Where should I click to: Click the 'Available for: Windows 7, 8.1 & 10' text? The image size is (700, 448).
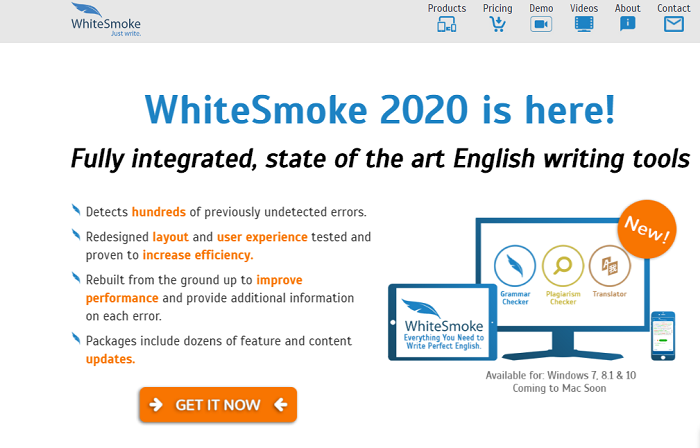point(561,375)
